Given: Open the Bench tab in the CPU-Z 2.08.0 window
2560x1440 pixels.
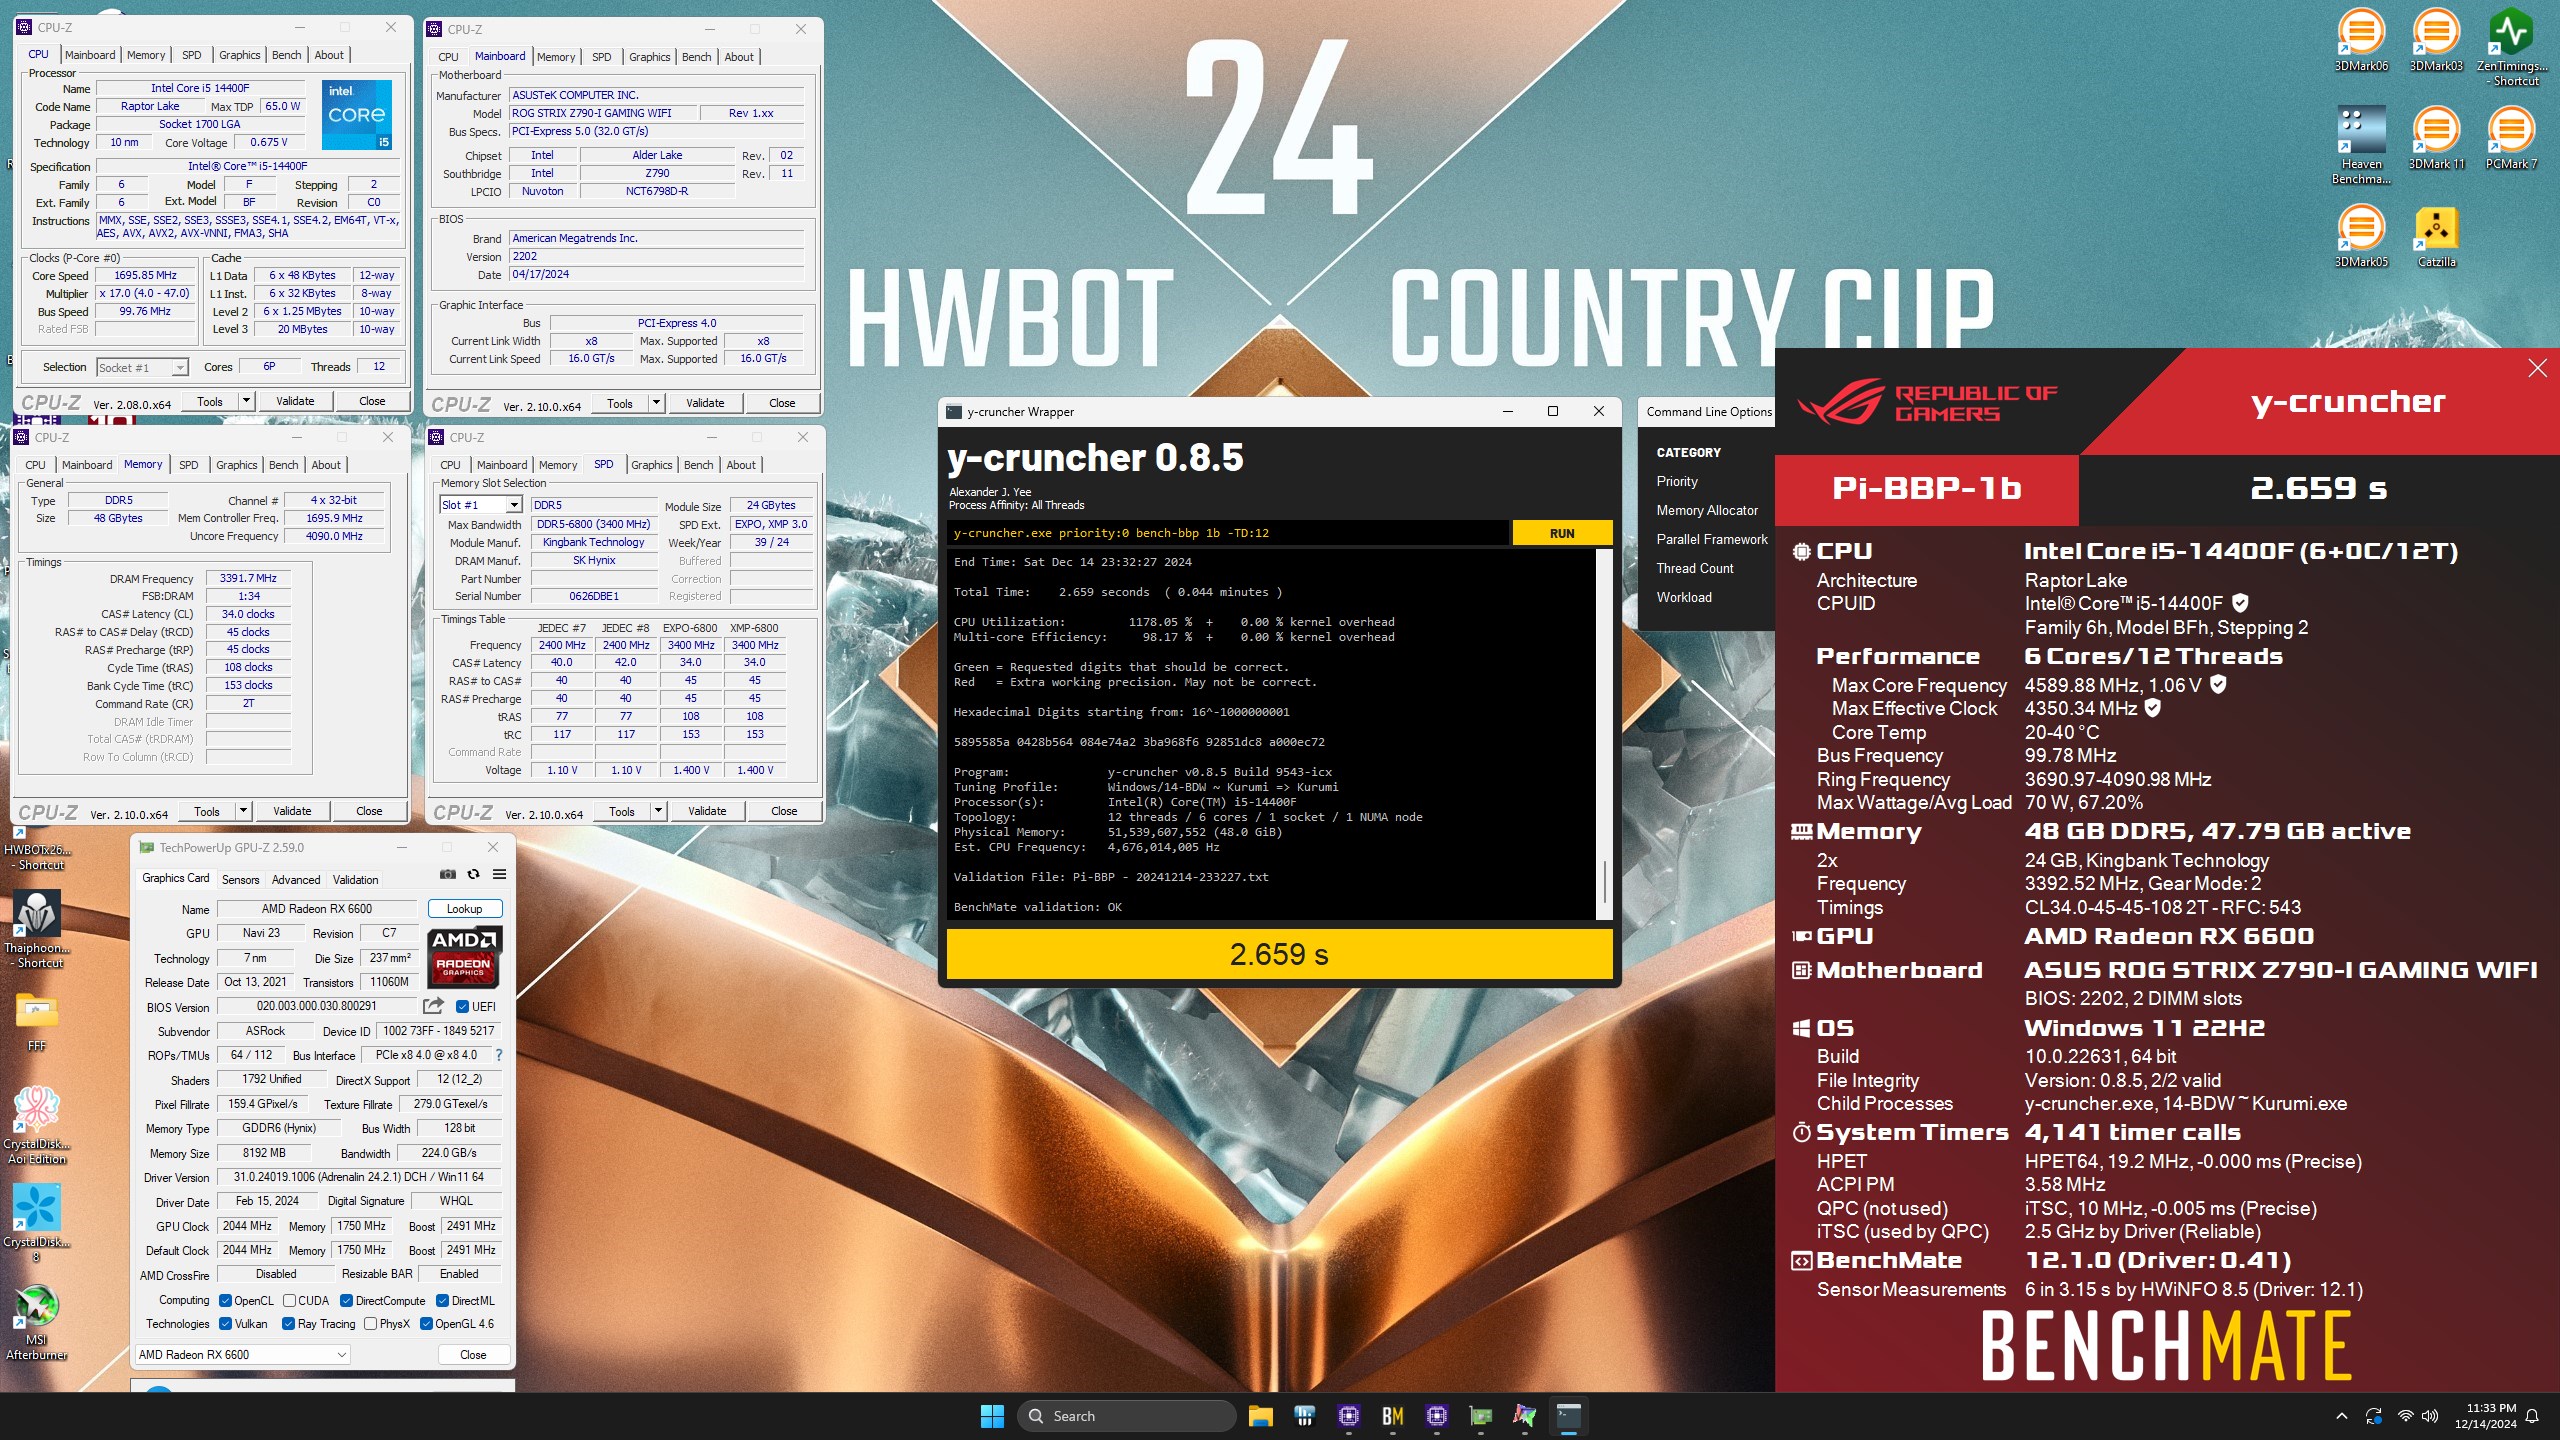Looking at the screenshot, I should click(287, 55).
